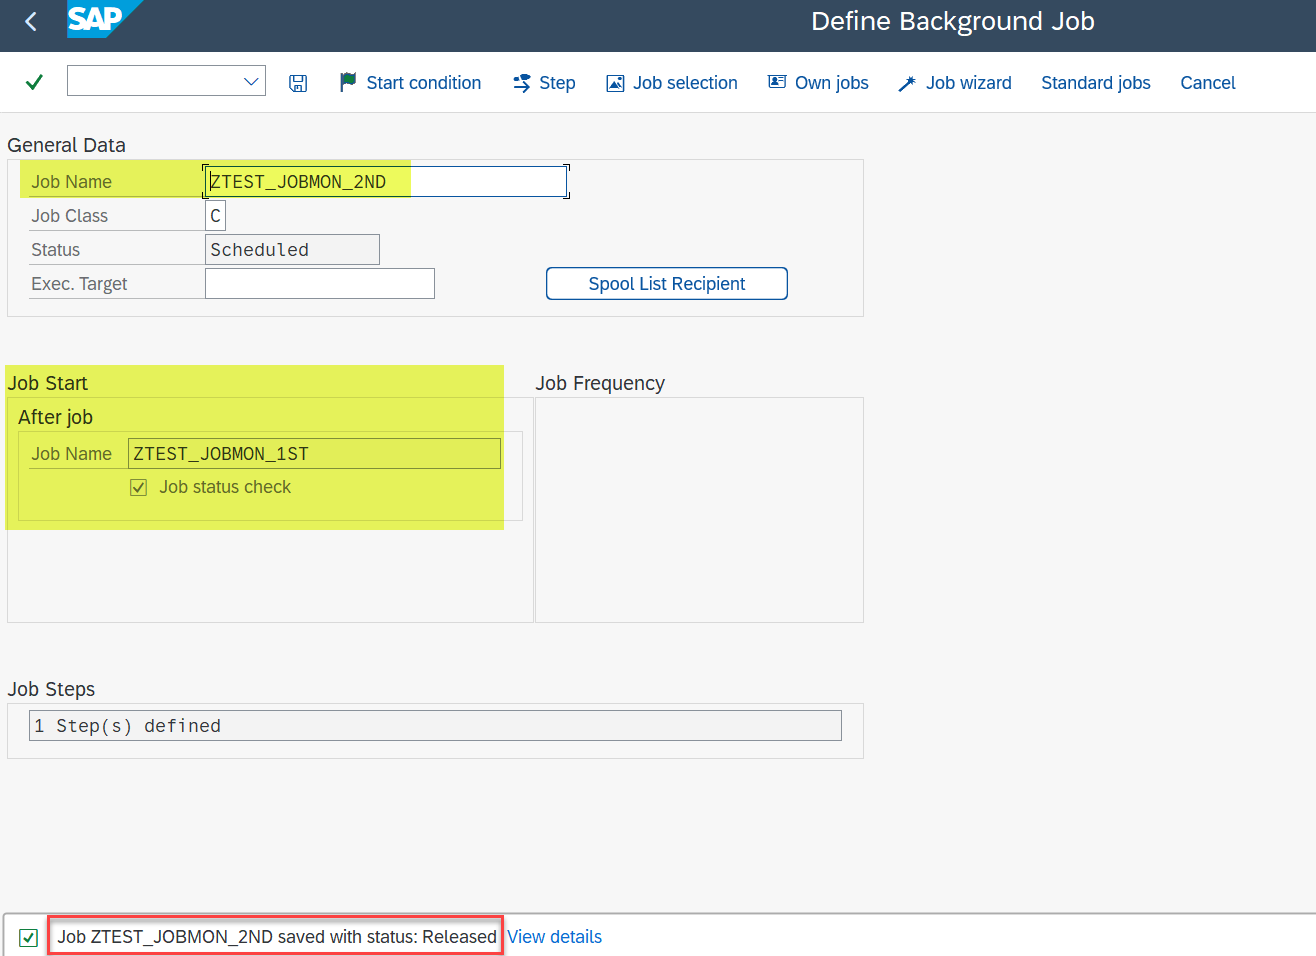Click the 'Status' label in General Data

(55, 249)
